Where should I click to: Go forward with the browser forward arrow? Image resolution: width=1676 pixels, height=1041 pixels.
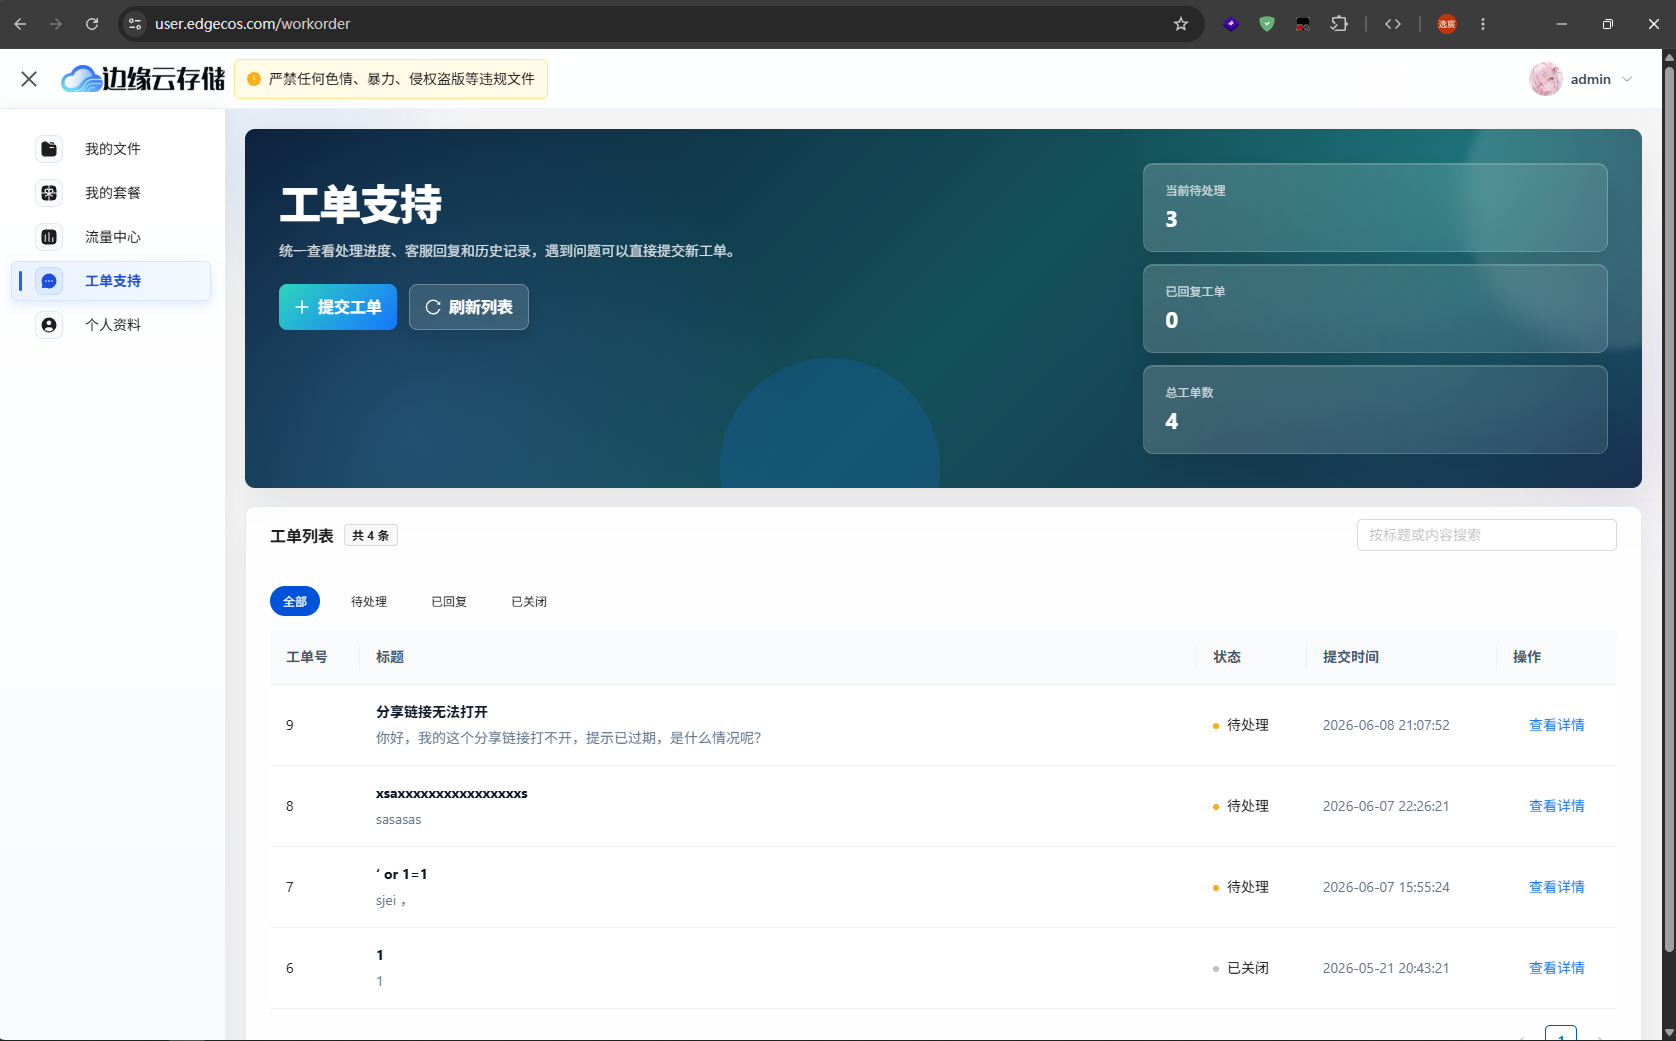point(56,24)
